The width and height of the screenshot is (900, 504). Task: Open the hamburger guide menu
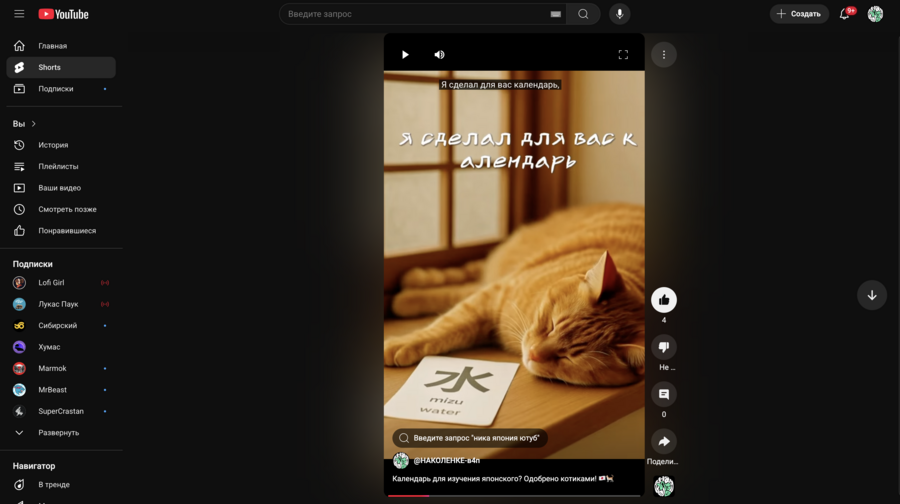[x=19, y=14]
